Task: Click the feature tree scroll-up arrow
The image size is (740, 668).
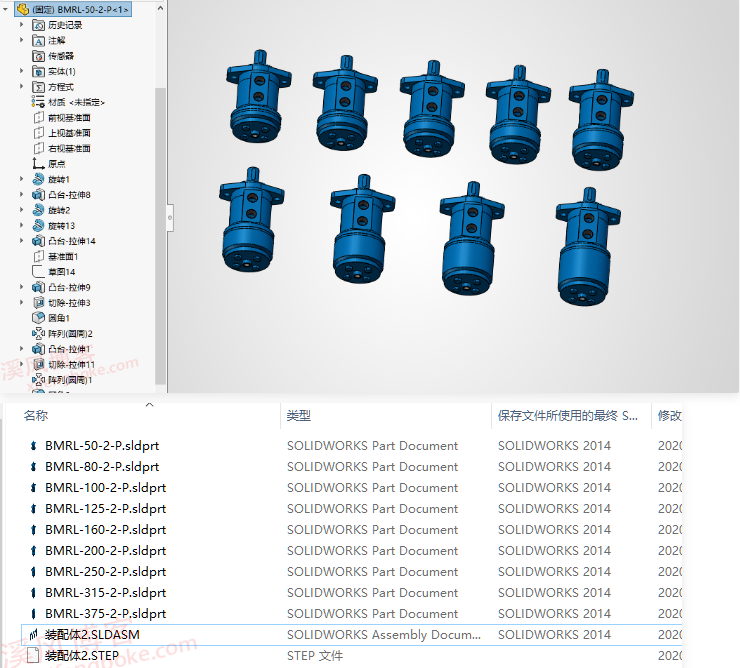Action: (x=160, y=8)
